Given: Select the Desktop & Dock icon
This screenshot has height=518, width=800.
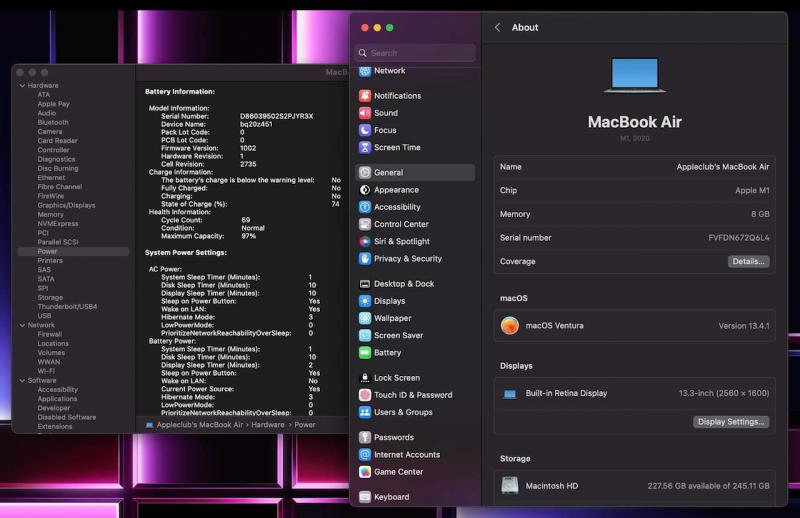Looking at the screenshot, I should (x=364, y=284).
